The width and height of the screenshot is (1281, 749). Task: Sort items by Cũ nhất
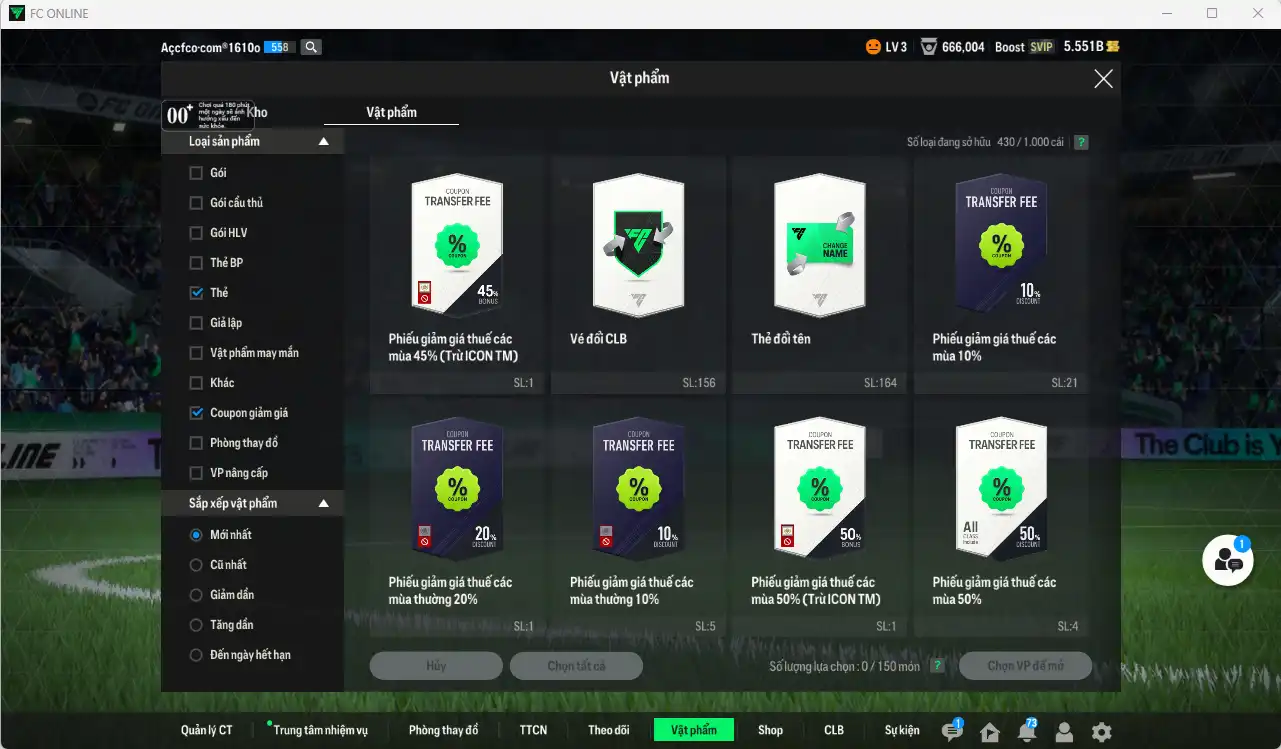(196, 565)
